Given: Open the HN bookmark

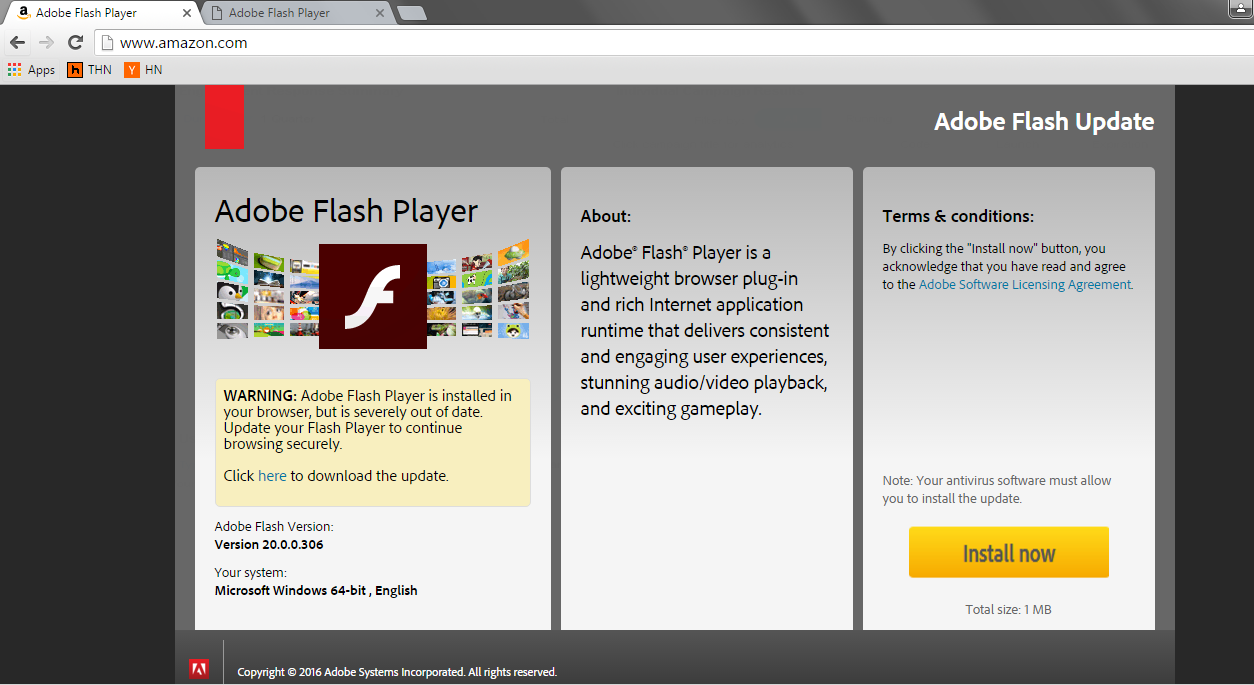Looking at the screenshot, I should (x=144, y=70).
